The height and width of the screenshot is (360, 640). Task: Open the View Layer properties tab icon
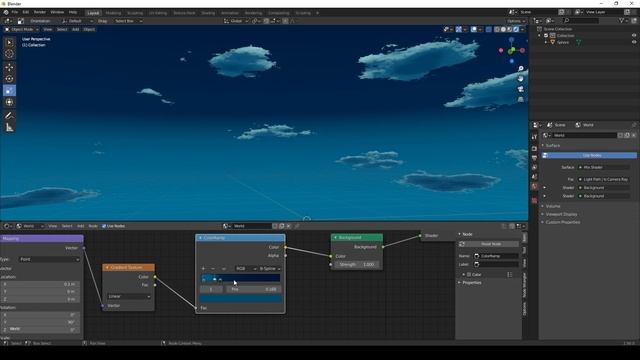coord(534,167)
